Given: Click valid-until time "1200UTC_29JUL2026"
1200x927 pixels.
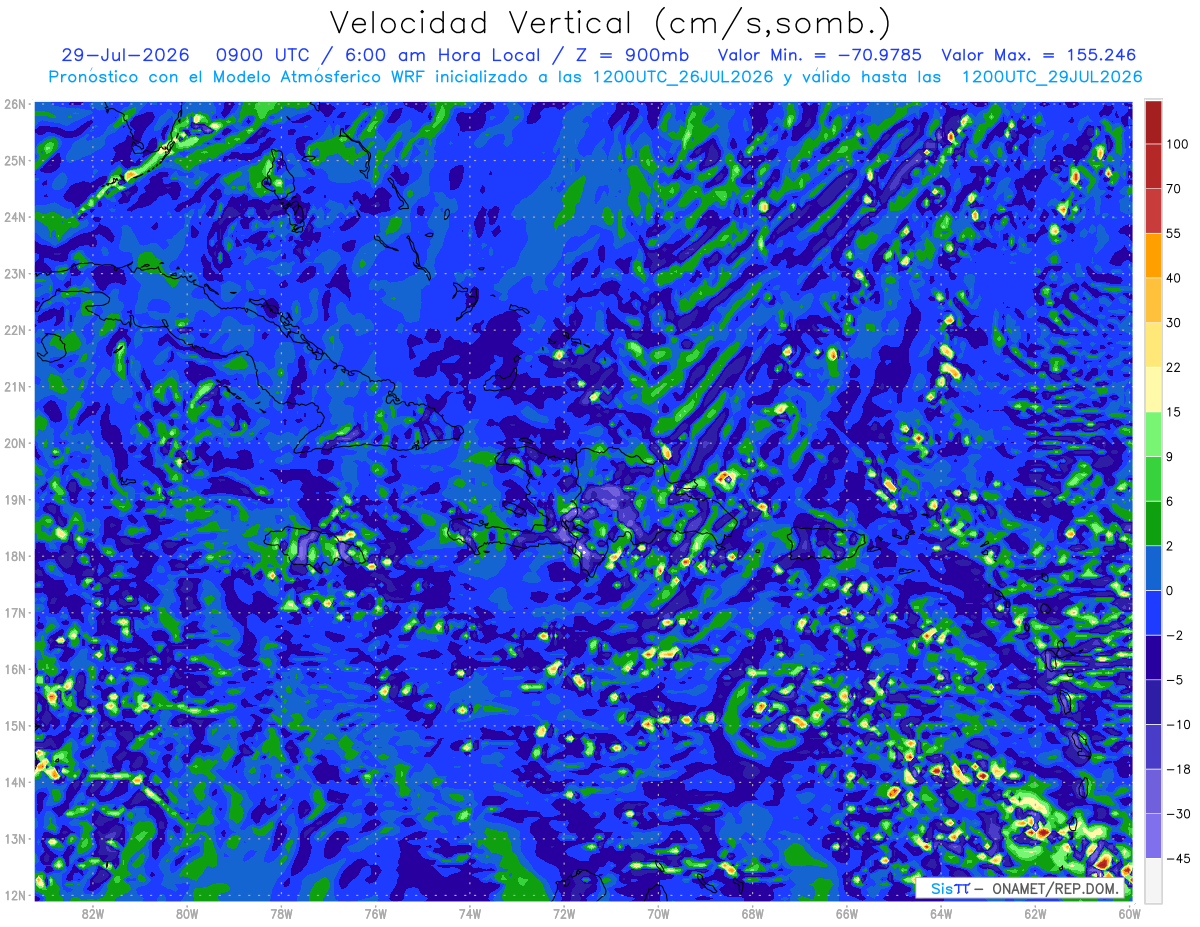Looking at the screenshot, I should [x=1051, y=76].
